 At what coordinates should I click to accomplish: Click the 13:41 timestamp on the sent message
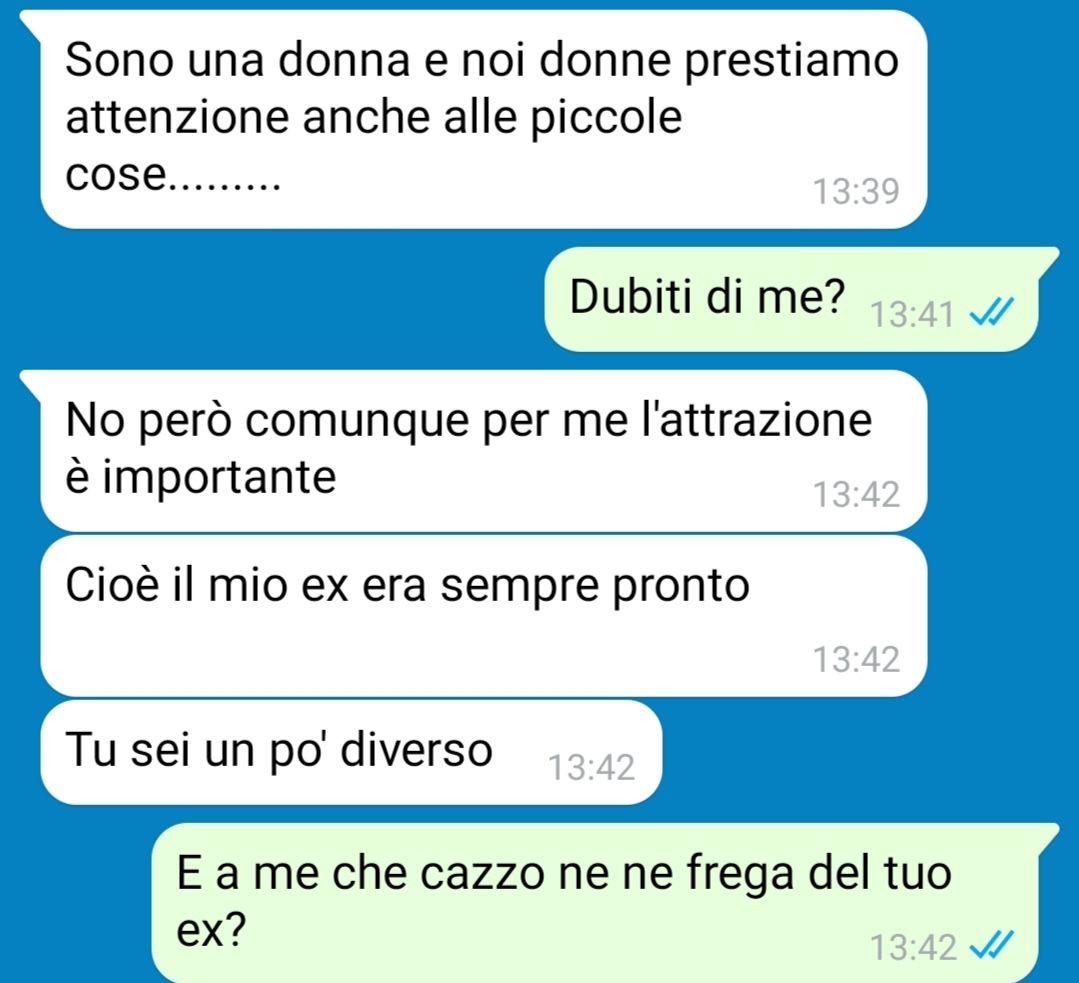(912, 315)
